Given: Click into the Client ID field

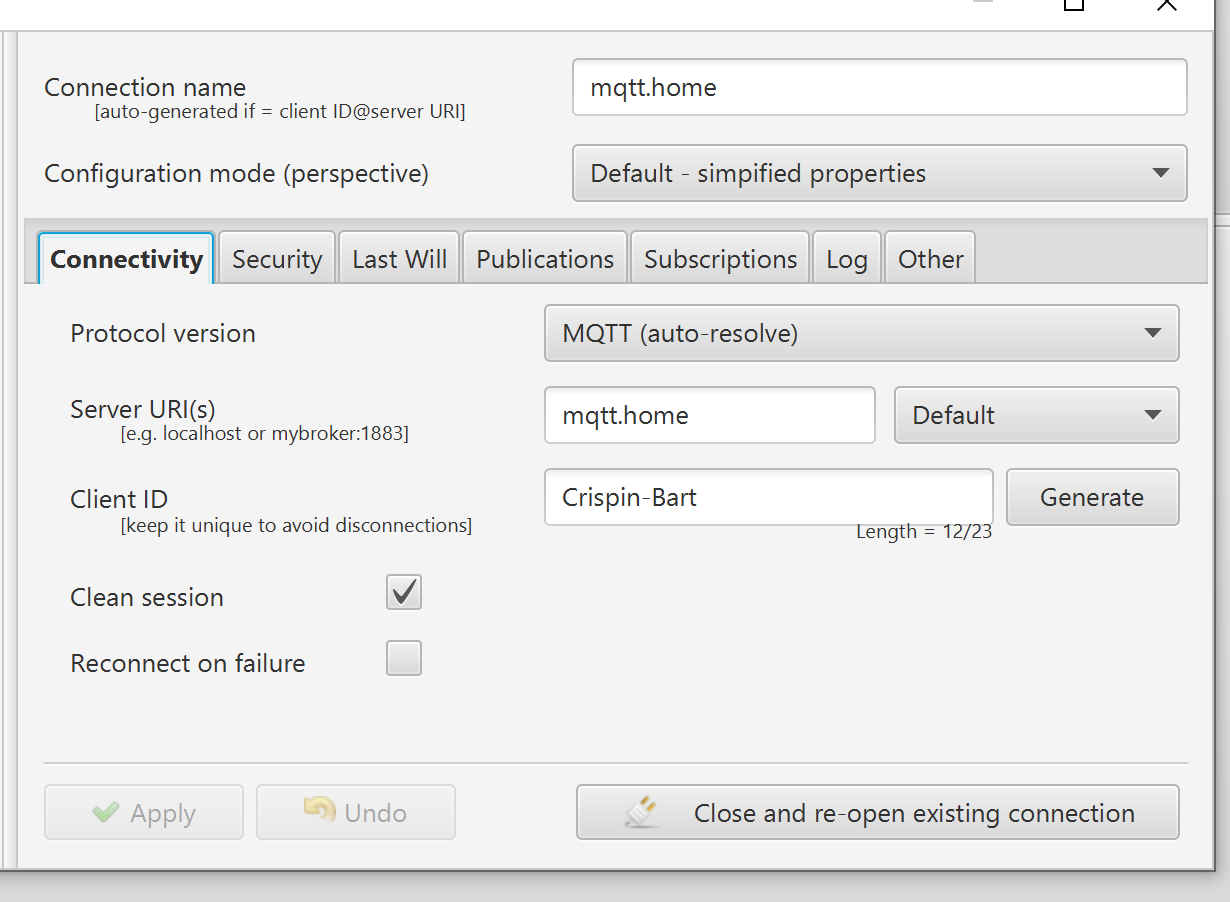Looking at the screenshot, I should point(768,497).
